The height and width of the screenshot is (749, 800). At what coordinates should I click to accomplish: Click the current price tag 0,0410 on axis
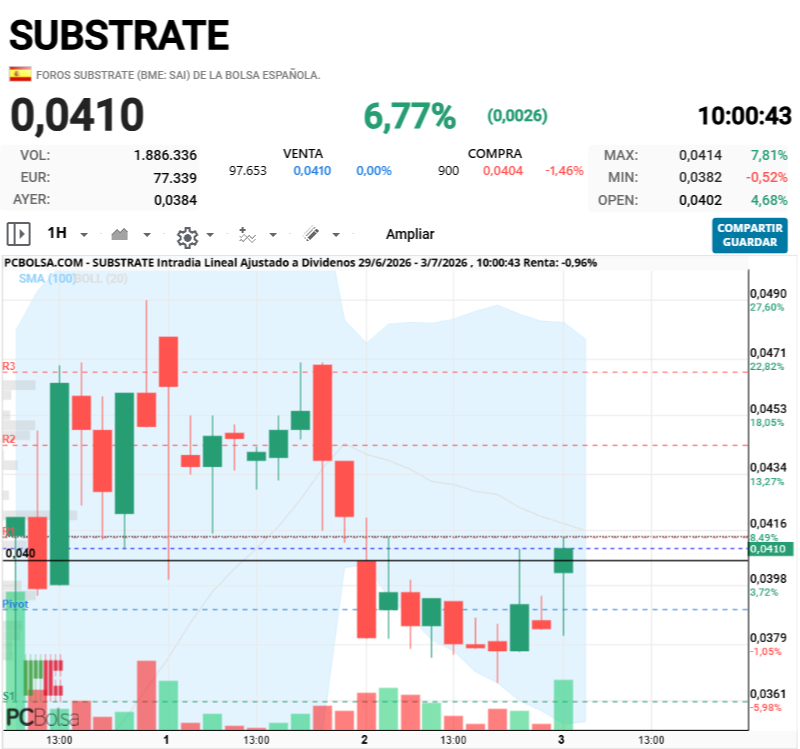[x=770, y=549]
